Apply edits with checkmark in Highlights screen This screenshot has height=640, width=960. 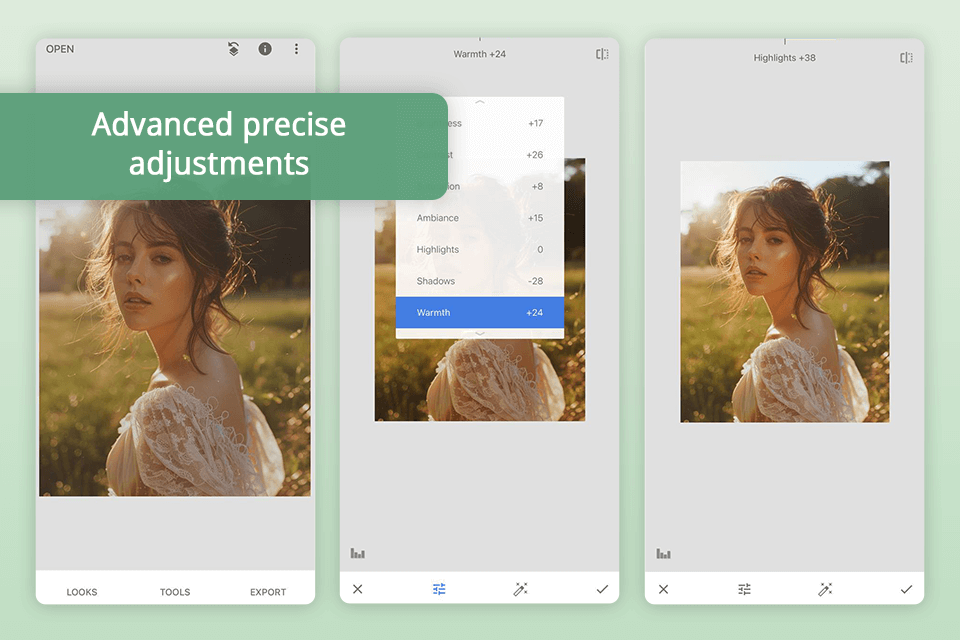pos(906,589)
